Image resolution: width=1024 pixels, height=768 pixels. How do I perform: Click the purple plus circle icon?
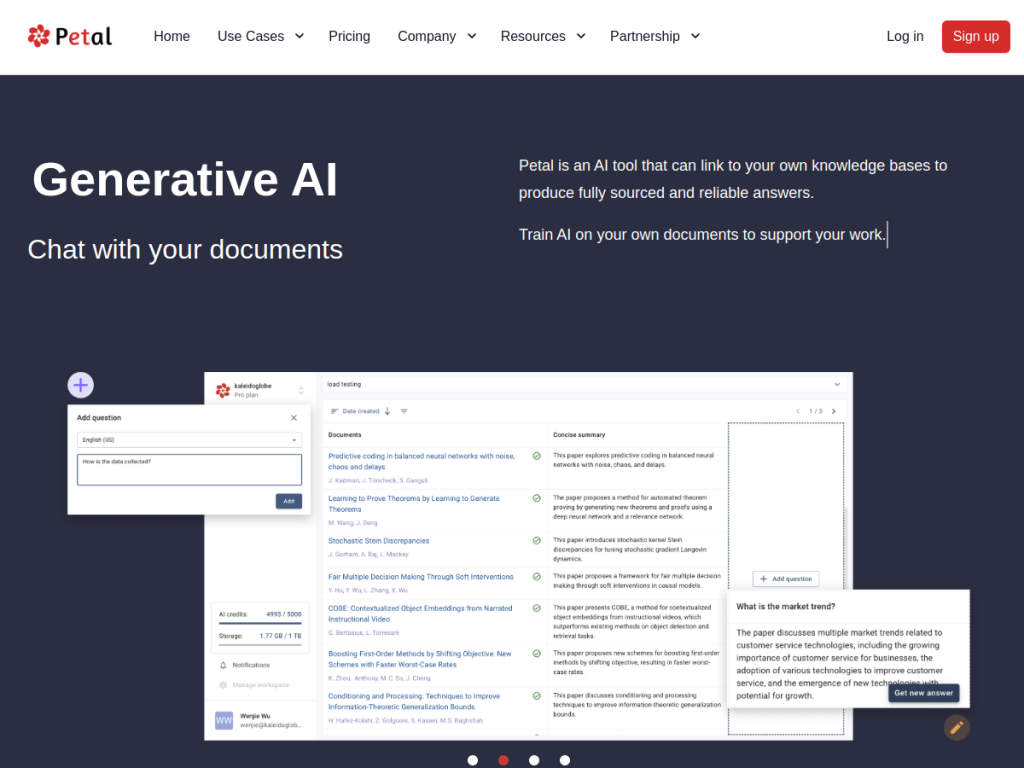80,385
